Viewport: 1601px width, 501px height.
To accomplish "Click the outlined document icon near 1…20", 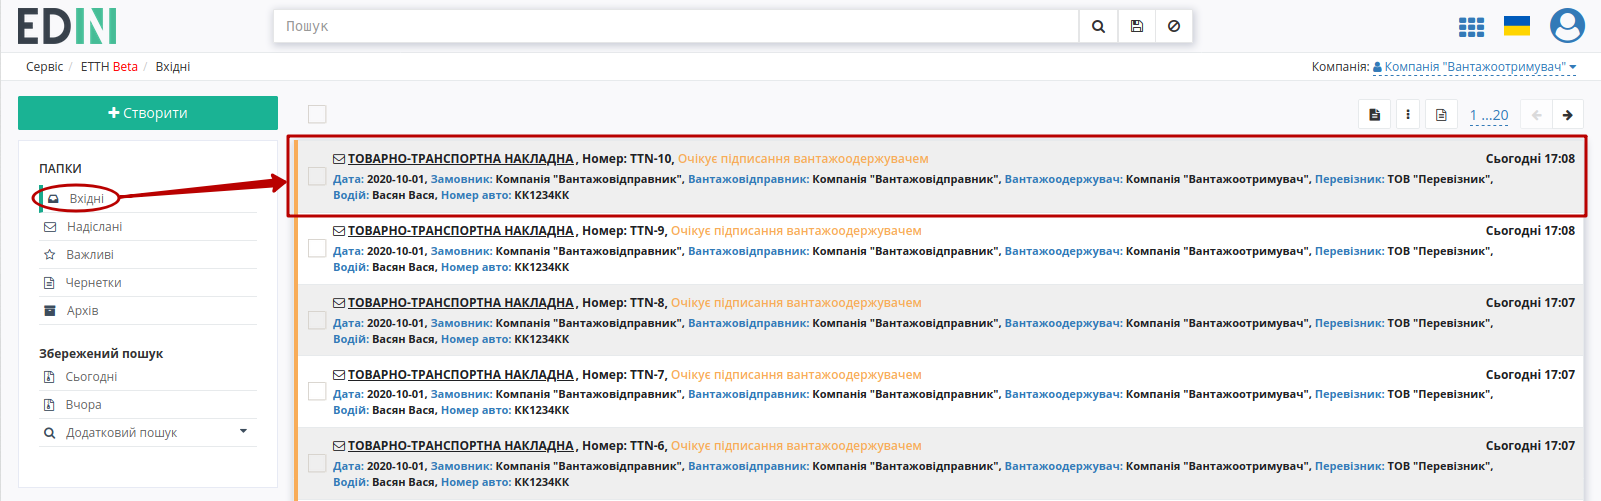I will [1441, 115].
